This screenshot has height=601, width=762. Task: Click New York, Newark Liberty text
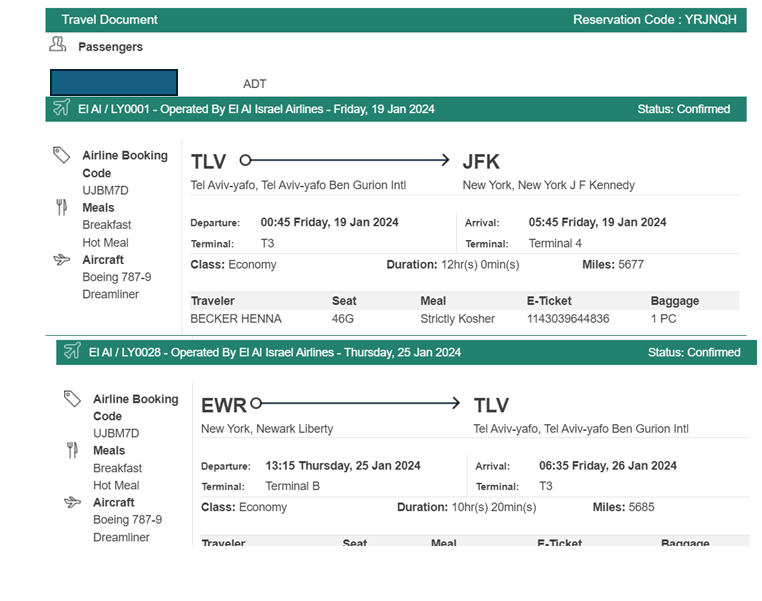[x=267, y=429]
